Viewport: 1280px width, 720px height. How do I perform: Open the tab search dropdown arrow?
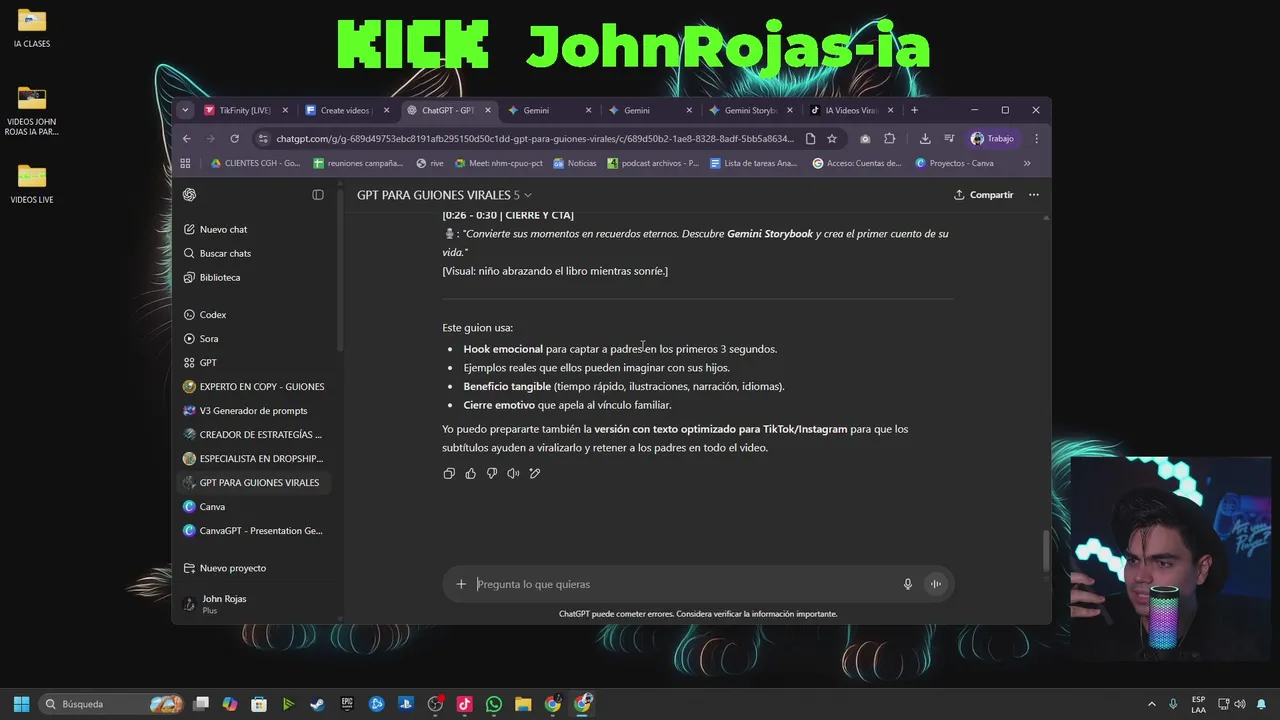point(185,110)
